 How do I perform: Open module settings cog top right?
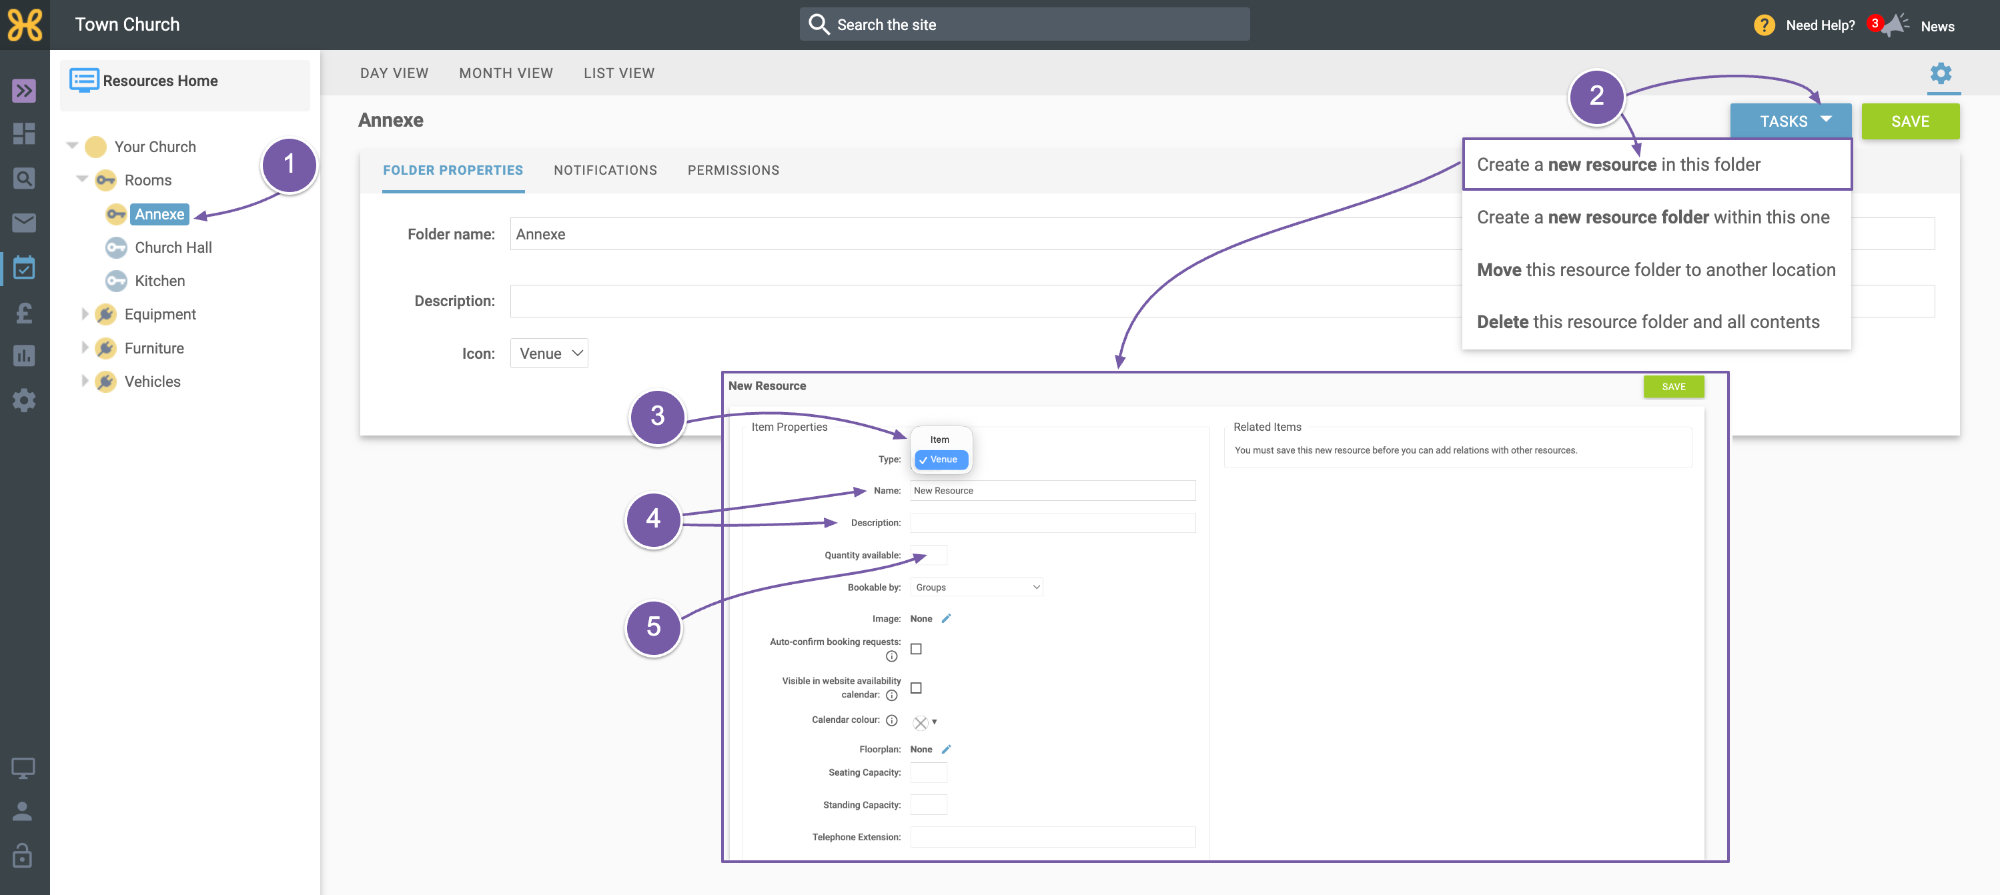coord(1941,73)
